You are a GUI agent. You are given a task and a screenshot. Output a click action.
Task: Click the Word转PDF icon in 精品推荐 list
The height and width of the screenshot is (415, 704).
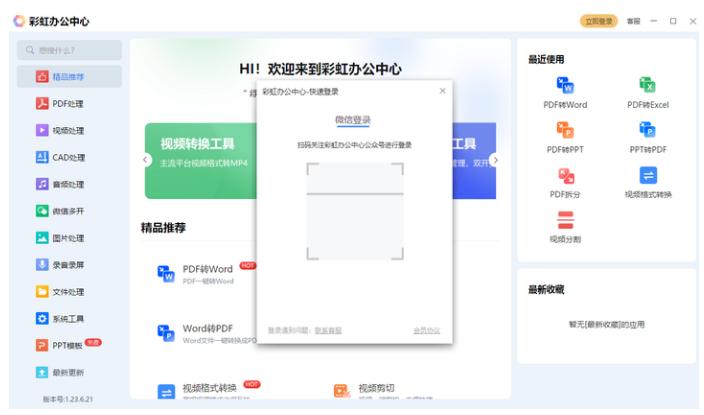point(166,333)
